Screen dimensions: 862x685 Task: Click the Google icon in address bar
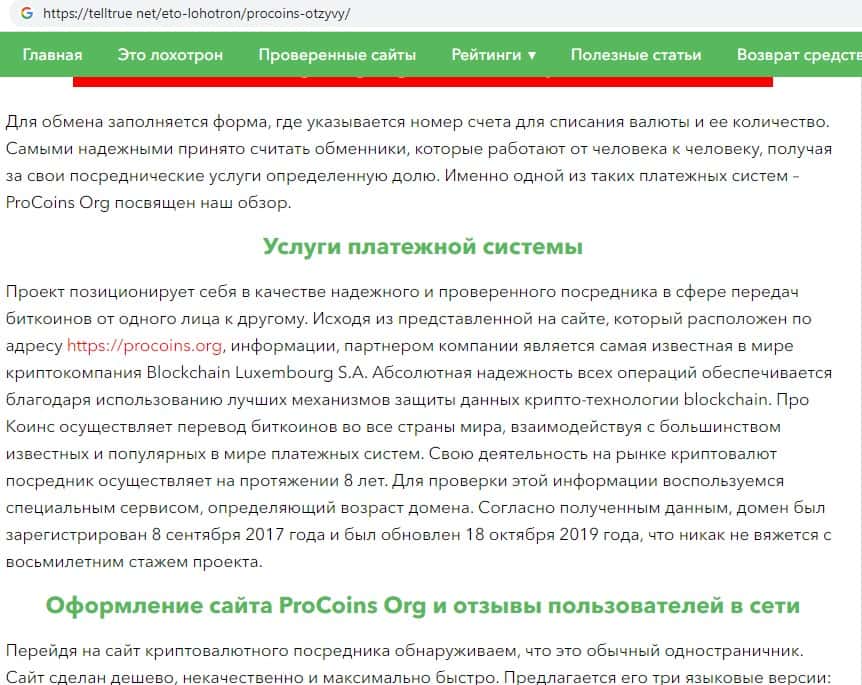26,13
